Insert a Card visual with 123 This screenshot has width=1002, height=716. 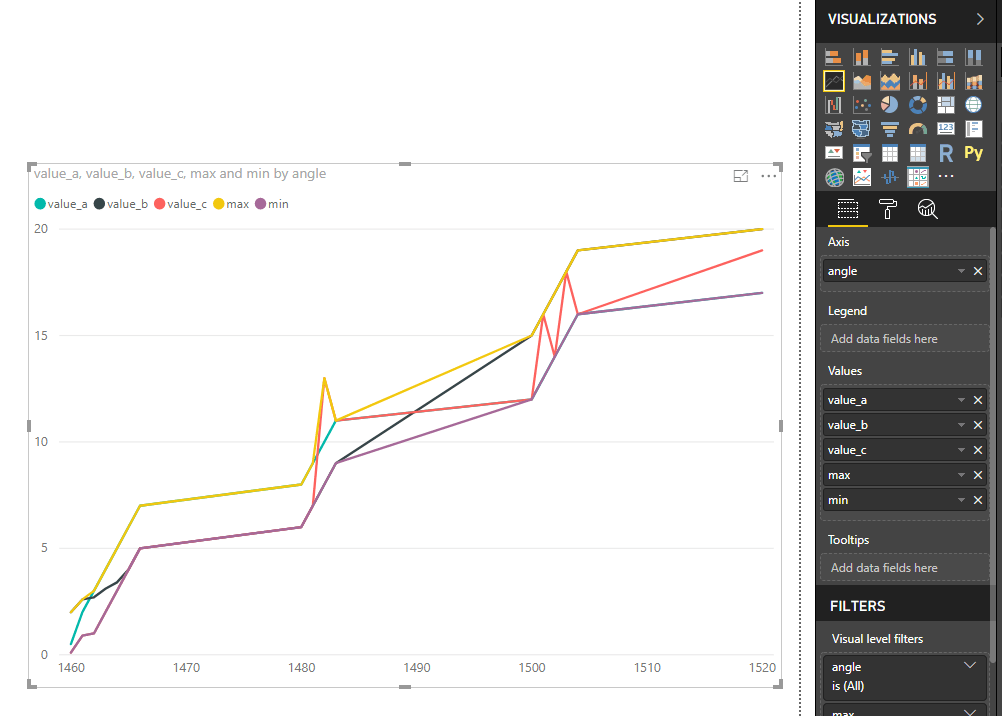[946, 129]
